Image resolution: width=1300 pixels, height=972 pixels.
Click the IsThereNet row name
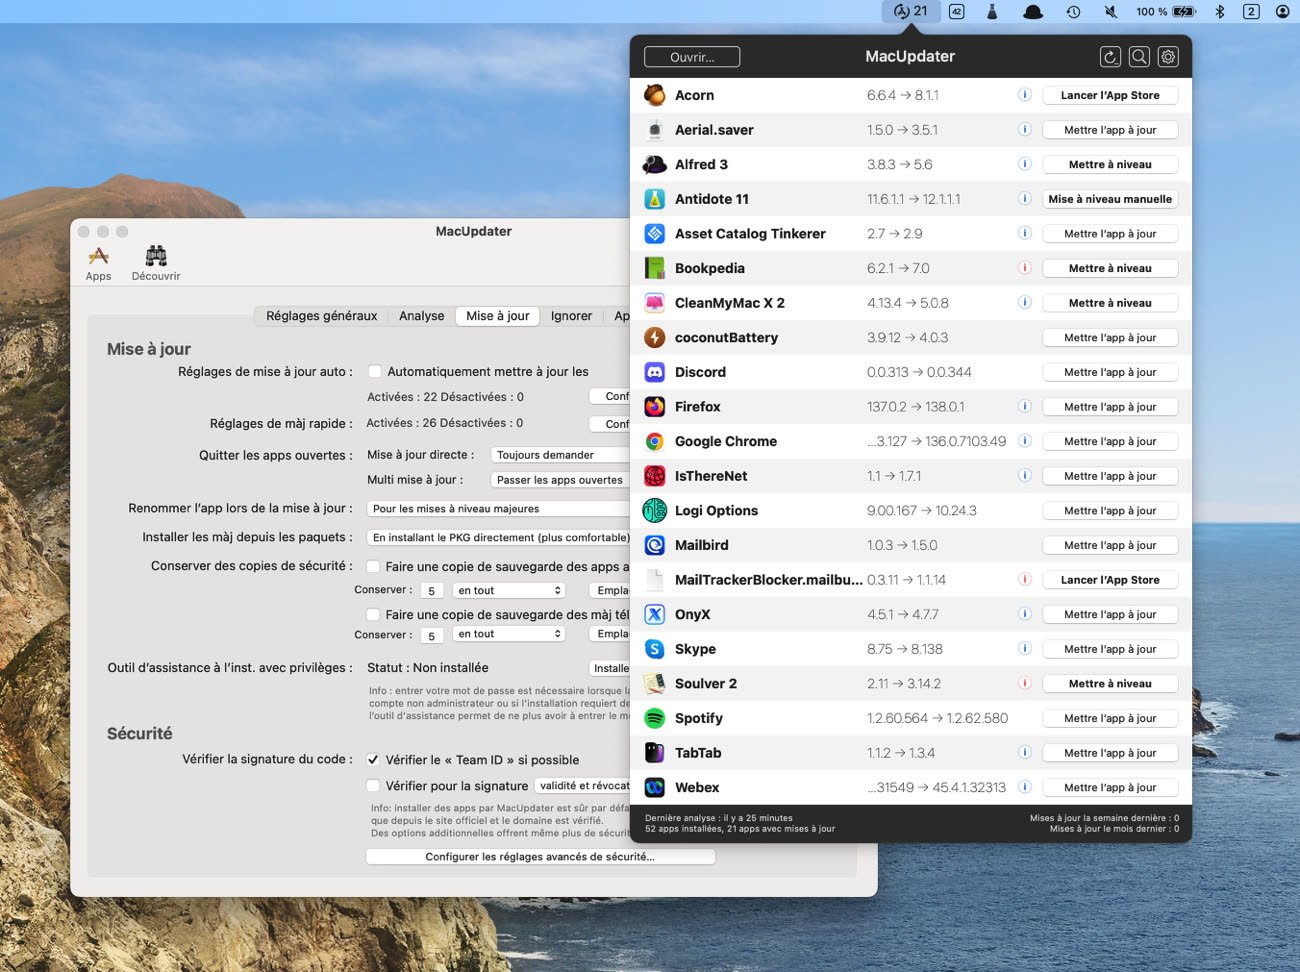point(711,476)
